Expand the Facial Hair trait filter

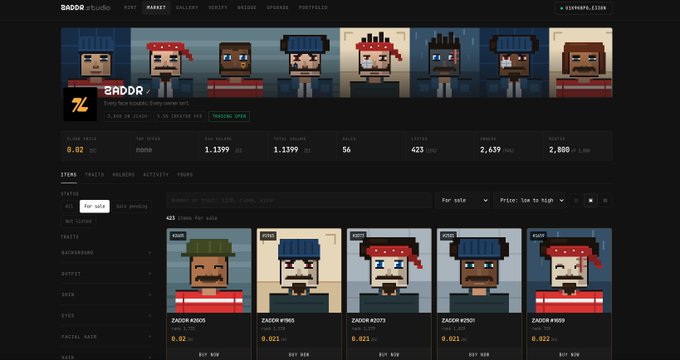(106, 337)
